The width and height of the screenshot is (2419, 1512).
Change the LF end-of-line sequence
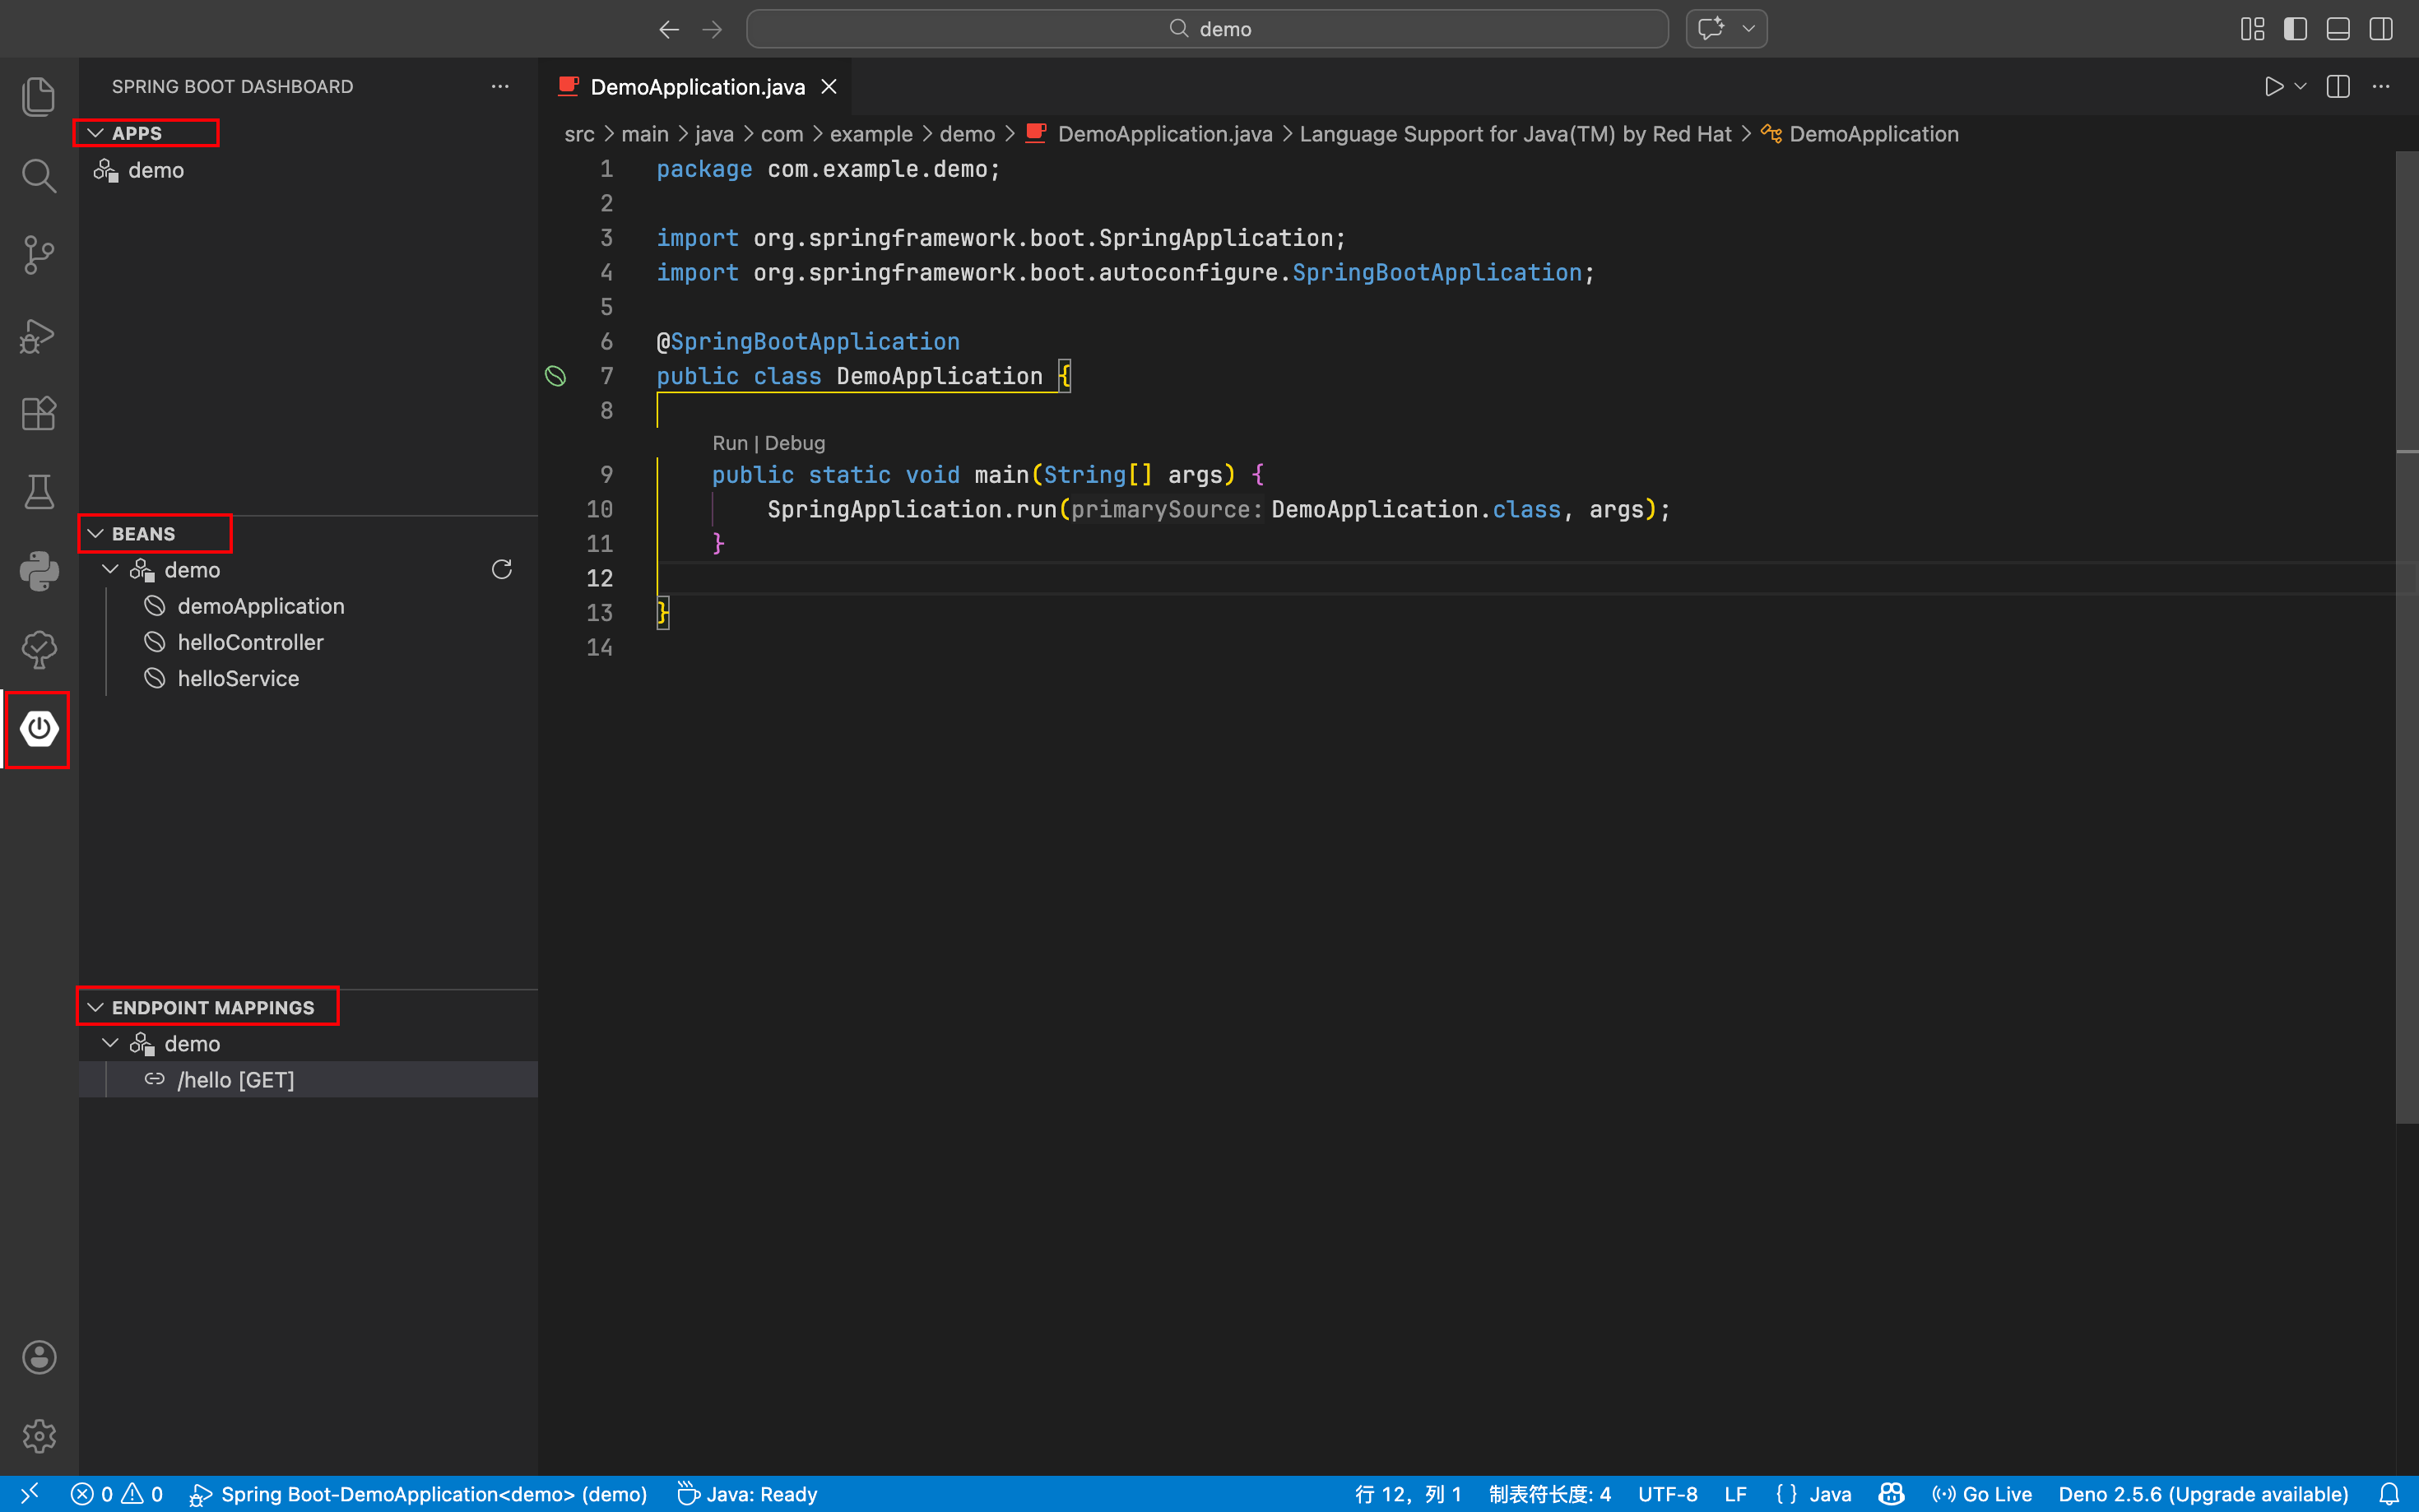click(1735, 1494)
